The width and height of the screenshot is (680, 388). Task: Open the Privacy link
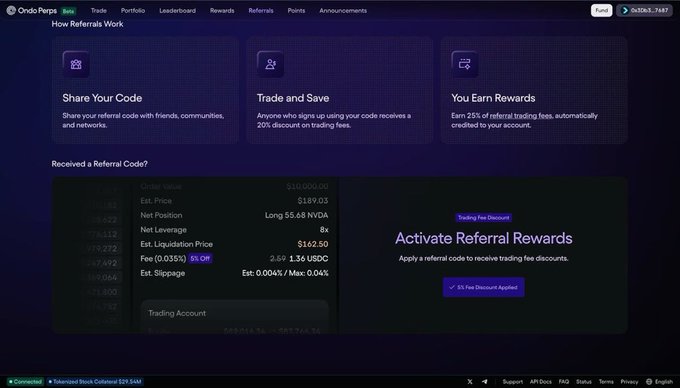(629, 381)
